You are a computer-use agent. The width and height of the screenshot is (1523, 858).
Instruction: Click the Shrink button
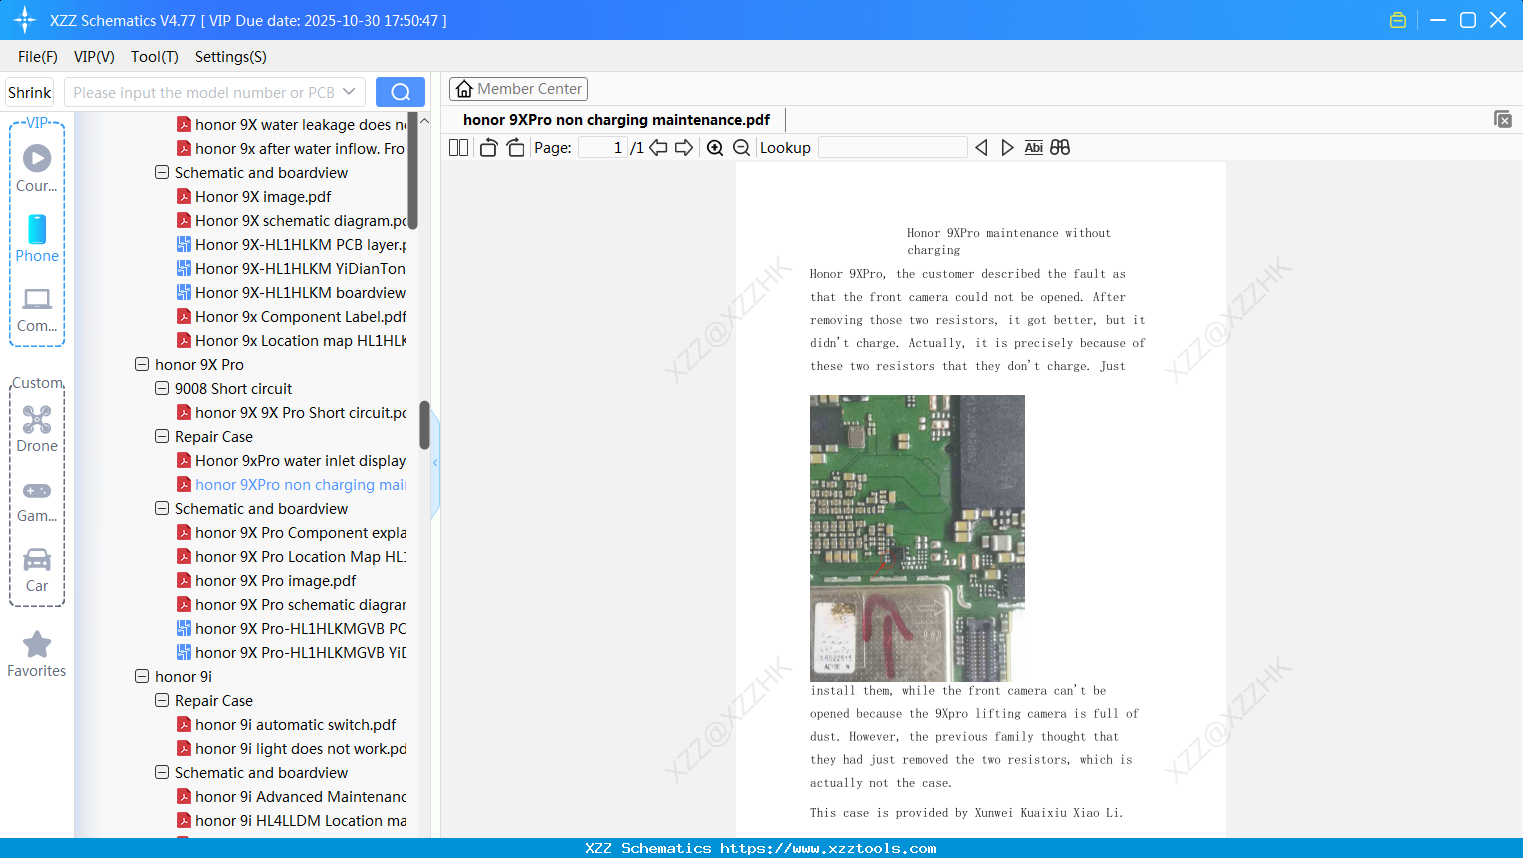pos(30,92)
